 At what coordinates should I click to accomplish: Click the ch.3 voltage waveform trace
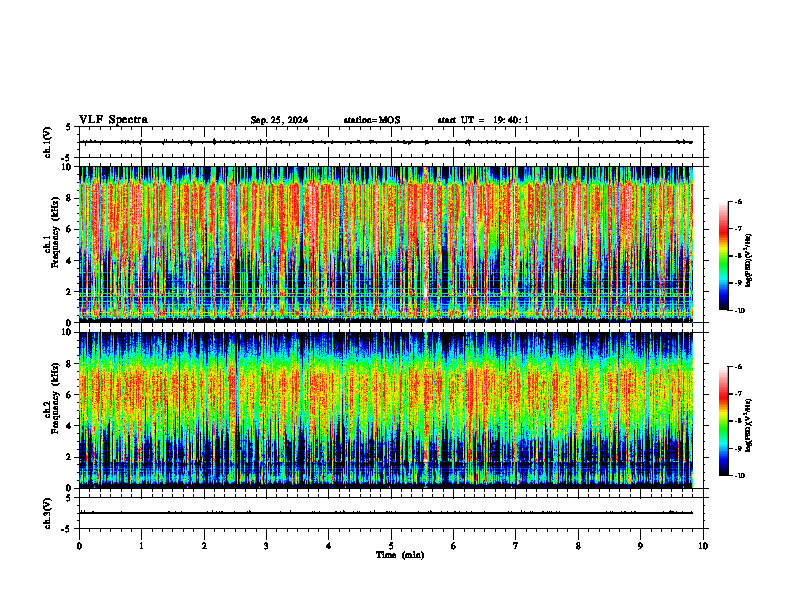(x=386, y=513)
